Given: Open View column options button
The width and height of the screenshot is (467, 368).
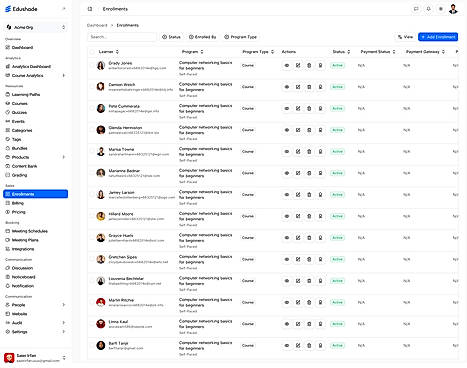Looking at the screenshot, I should pyautogui.click(x=405, y=37).
